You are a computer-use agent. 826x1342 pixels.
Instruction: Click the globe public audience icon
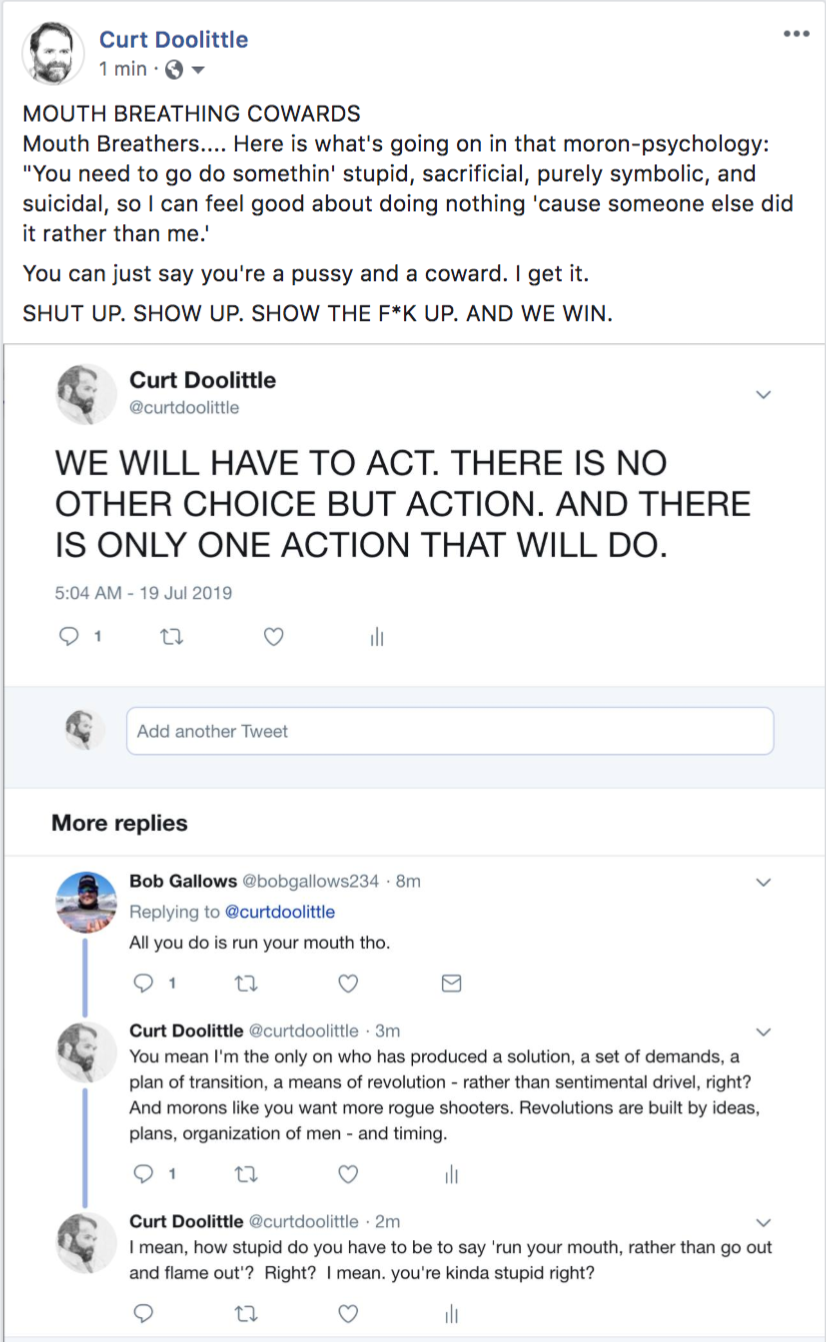tap(172, 70)
